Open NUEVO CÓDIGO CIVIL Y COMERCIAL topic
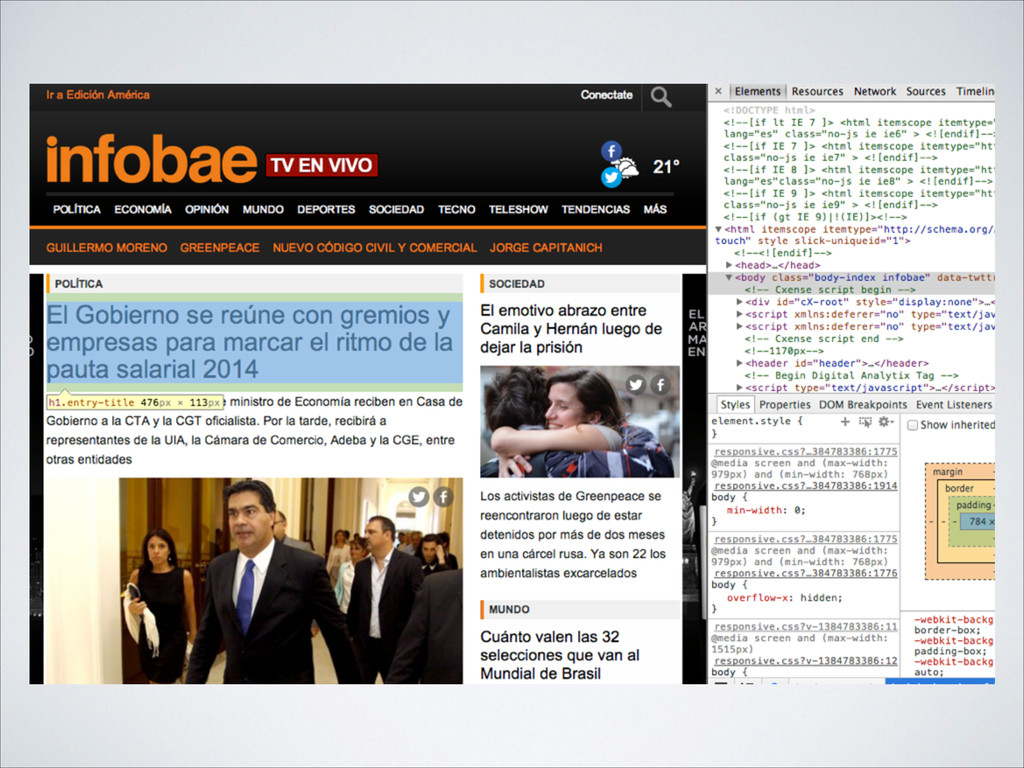Viewport: 1024px width, 768px height. (375, 248)
